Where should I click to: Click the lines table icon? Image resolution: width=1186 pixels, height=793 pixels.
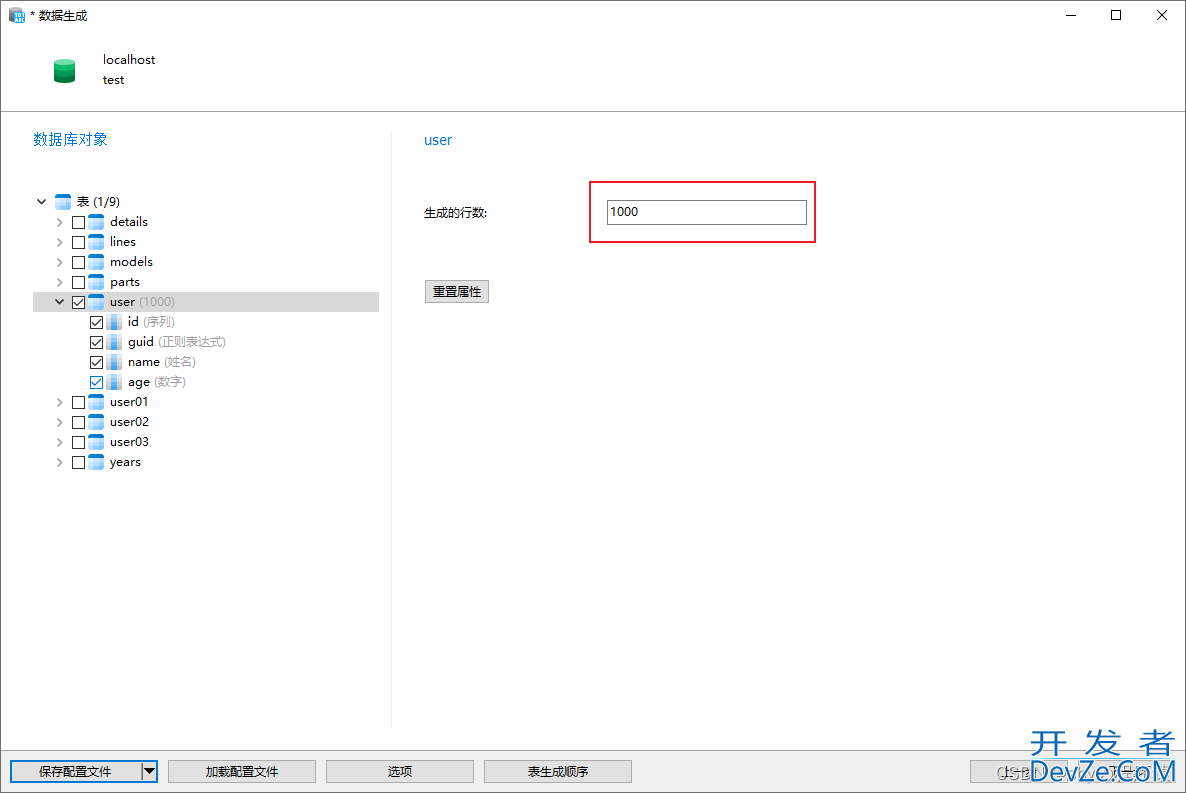pos(96,242)
